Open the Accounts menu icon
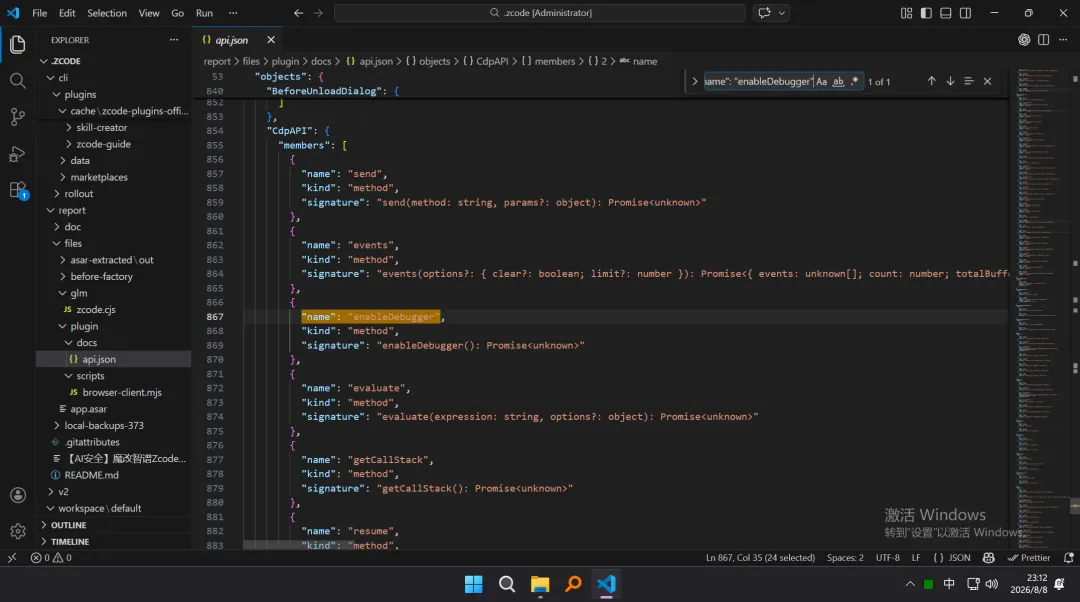 tap(18, 495)
